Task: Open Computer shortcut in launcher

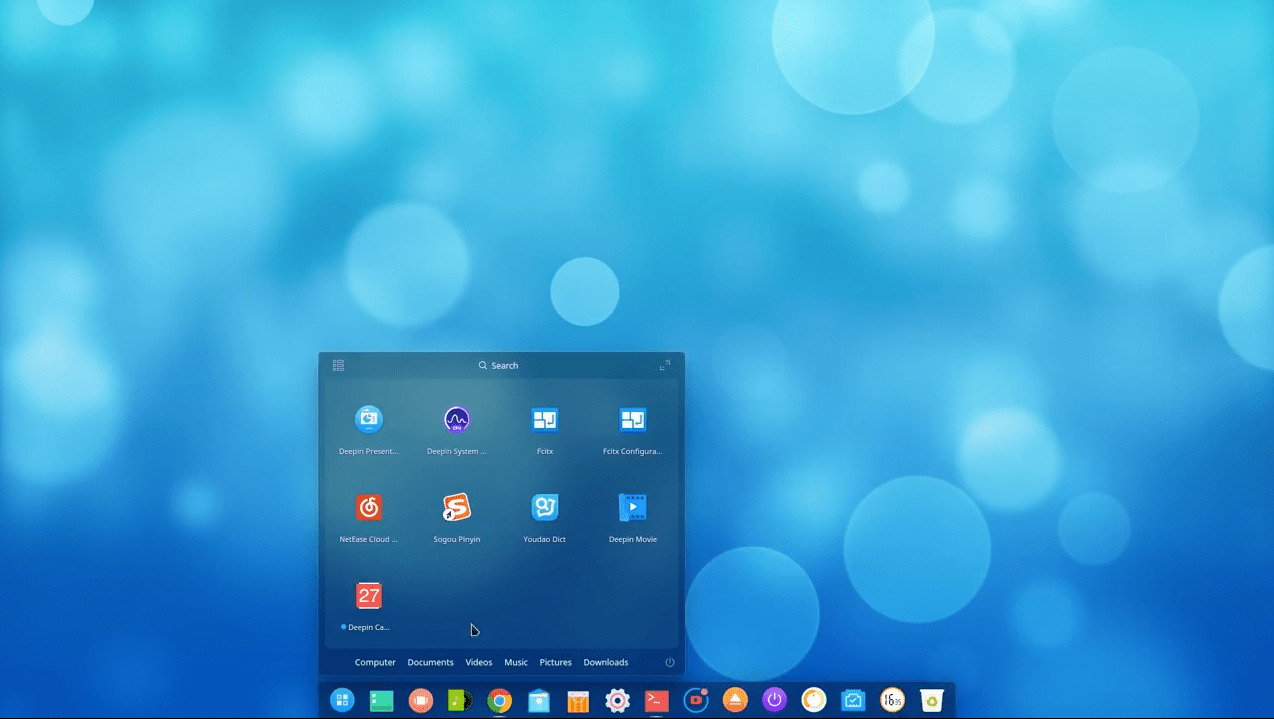Action: (375, 662)
